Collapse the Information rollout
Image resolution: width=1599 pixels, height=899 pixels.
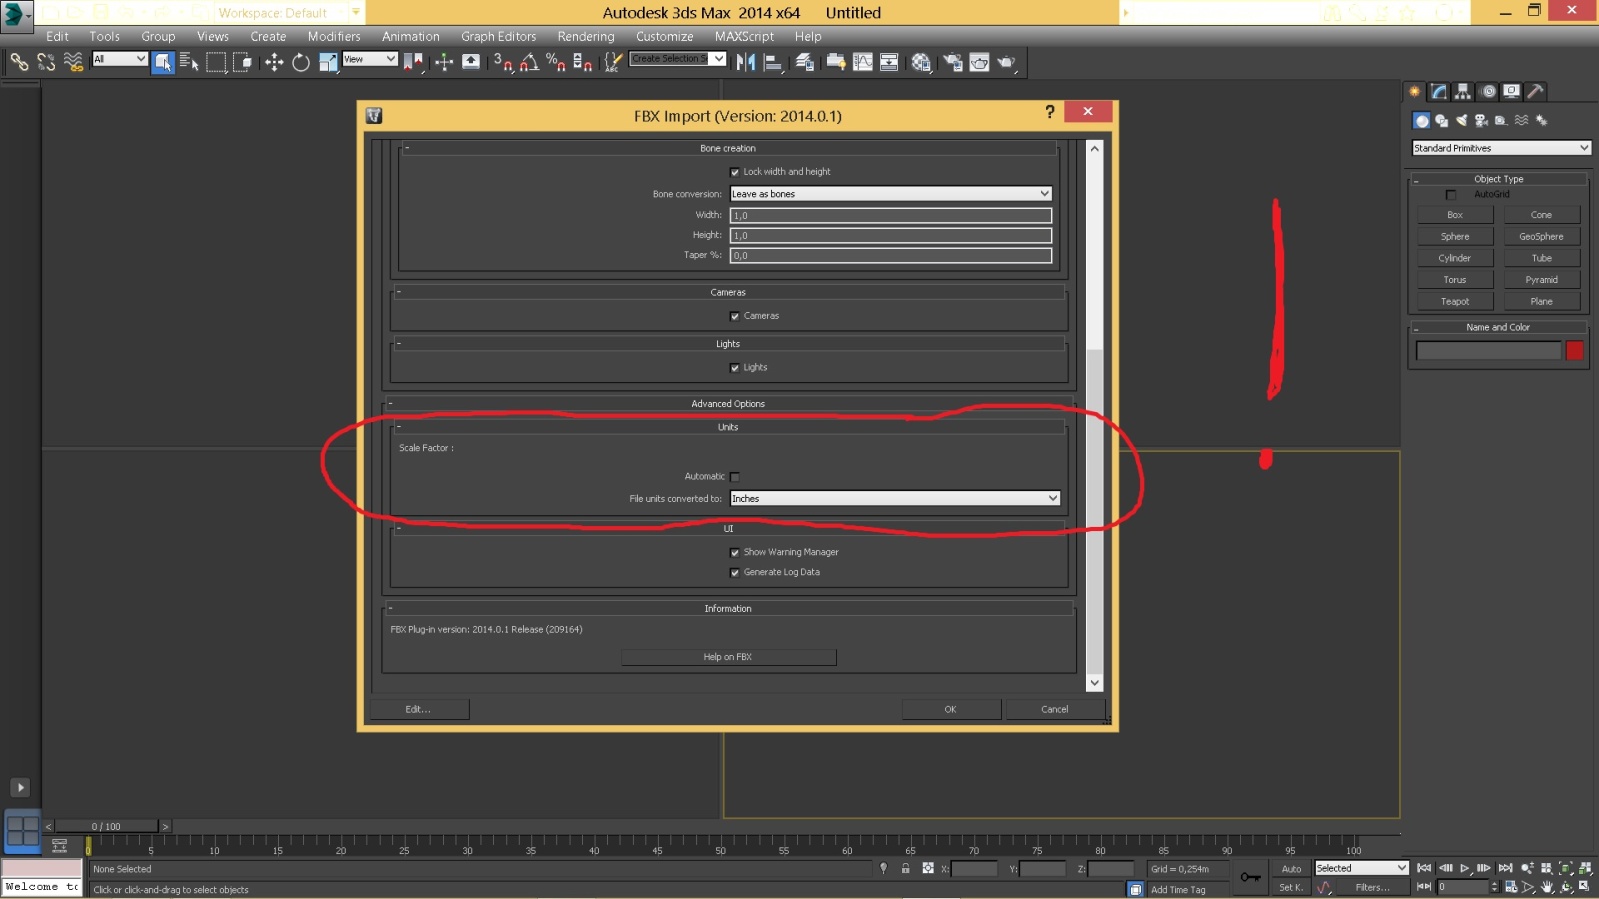click(x=728, y=608)
